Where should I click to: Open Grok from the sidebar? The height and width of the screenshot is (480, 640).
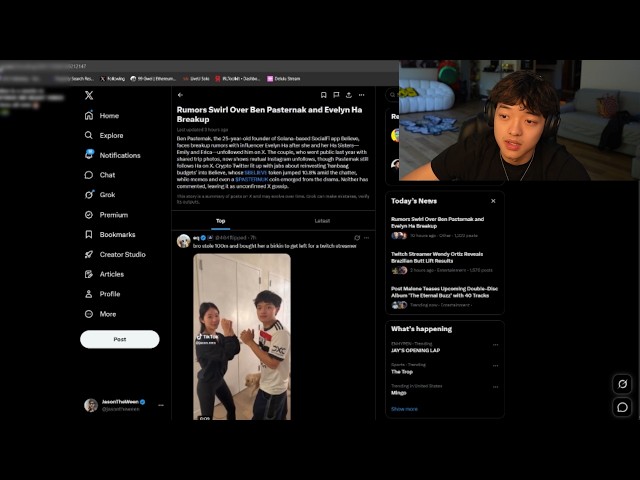pyautogui.click(x=100, y=195)
